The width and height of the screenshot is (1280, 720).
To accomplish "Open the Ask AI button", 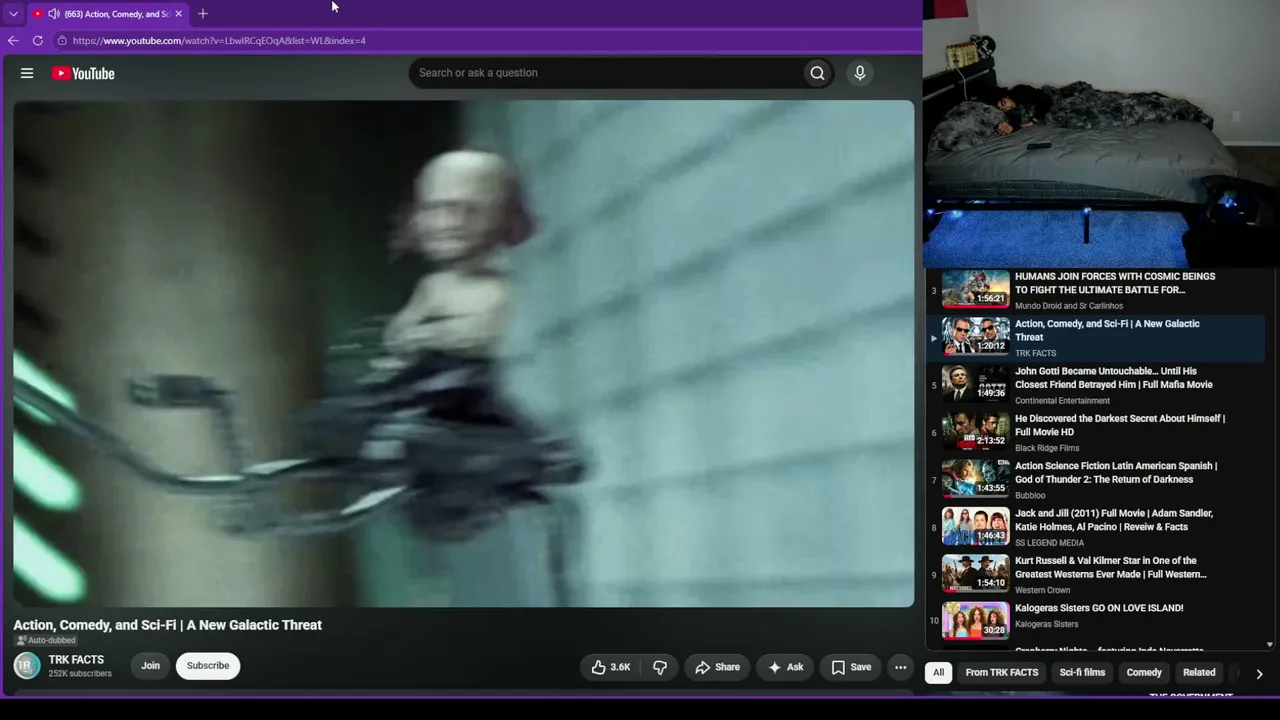I will tap(785, 667).
